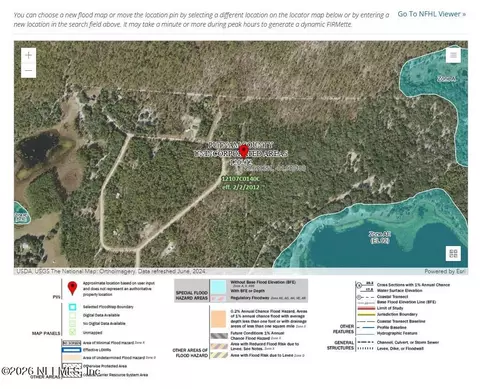The height and width of the screenshot is (389, 480).
Task: Click the Unmapped legend checkbox symbol
Action: pos(72,332)
